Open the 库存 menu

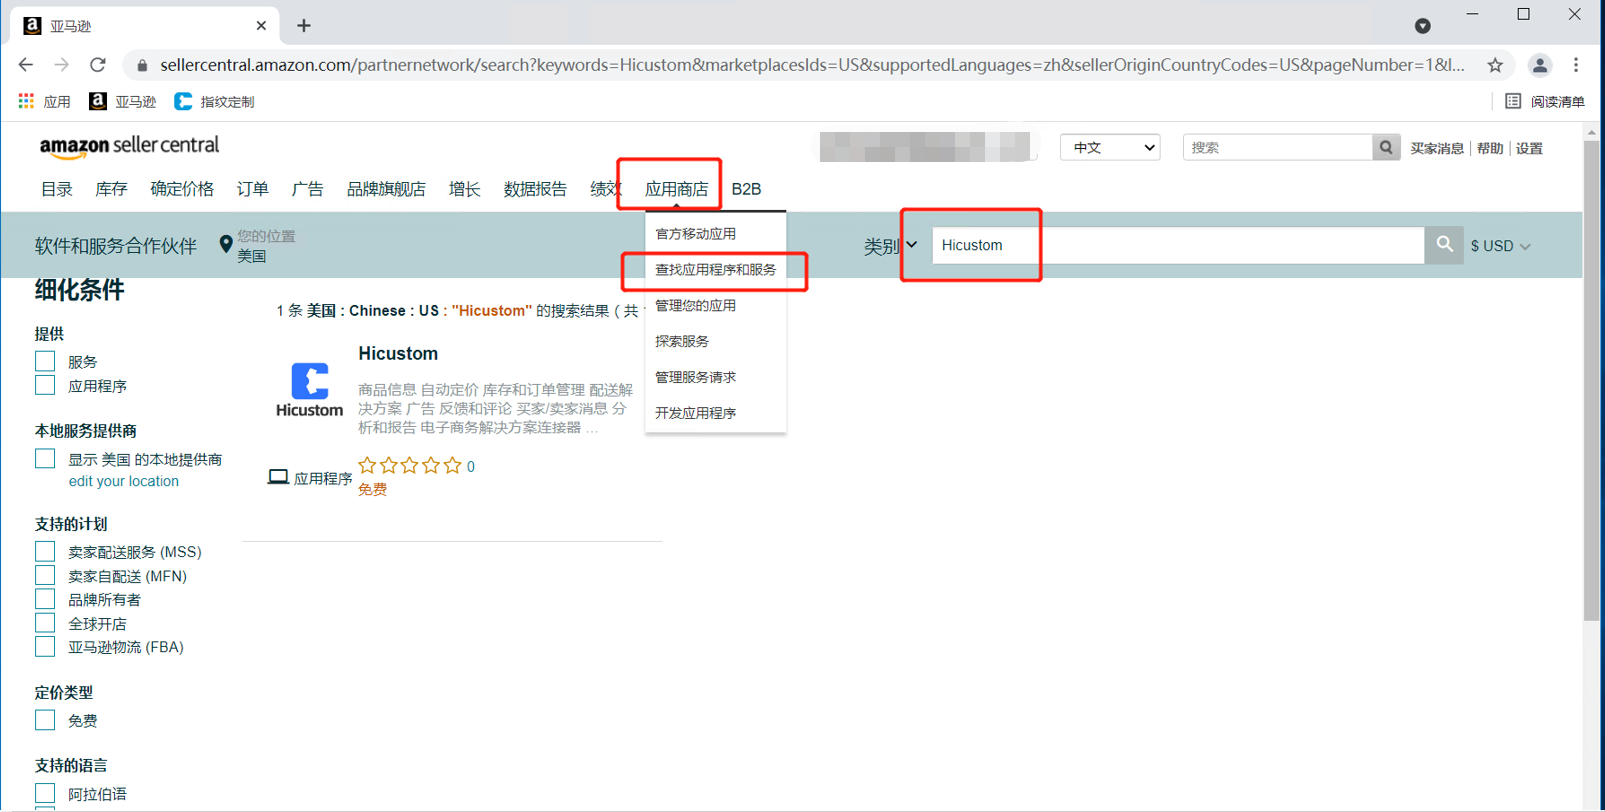coord(111,189)
